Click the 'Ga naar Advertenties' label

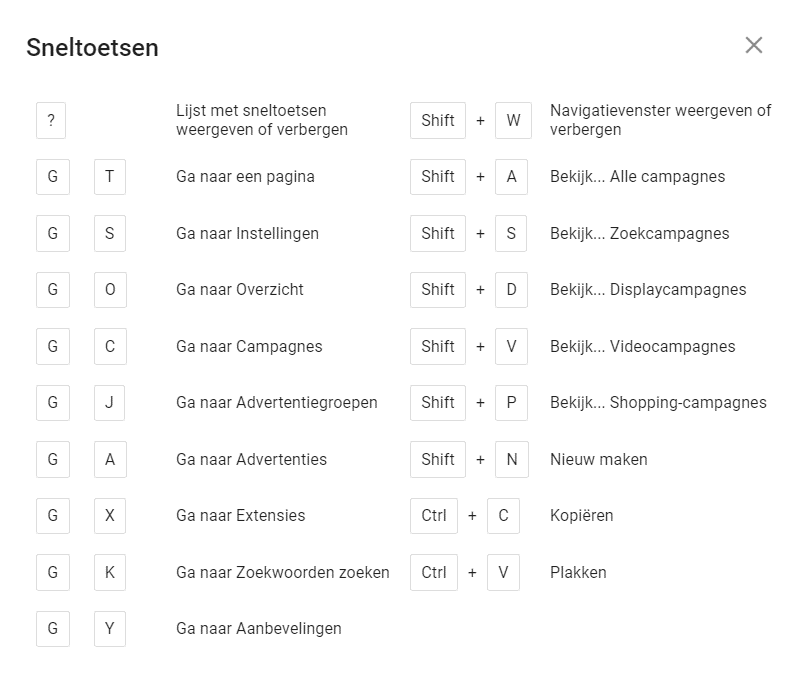tap(251, 460)
